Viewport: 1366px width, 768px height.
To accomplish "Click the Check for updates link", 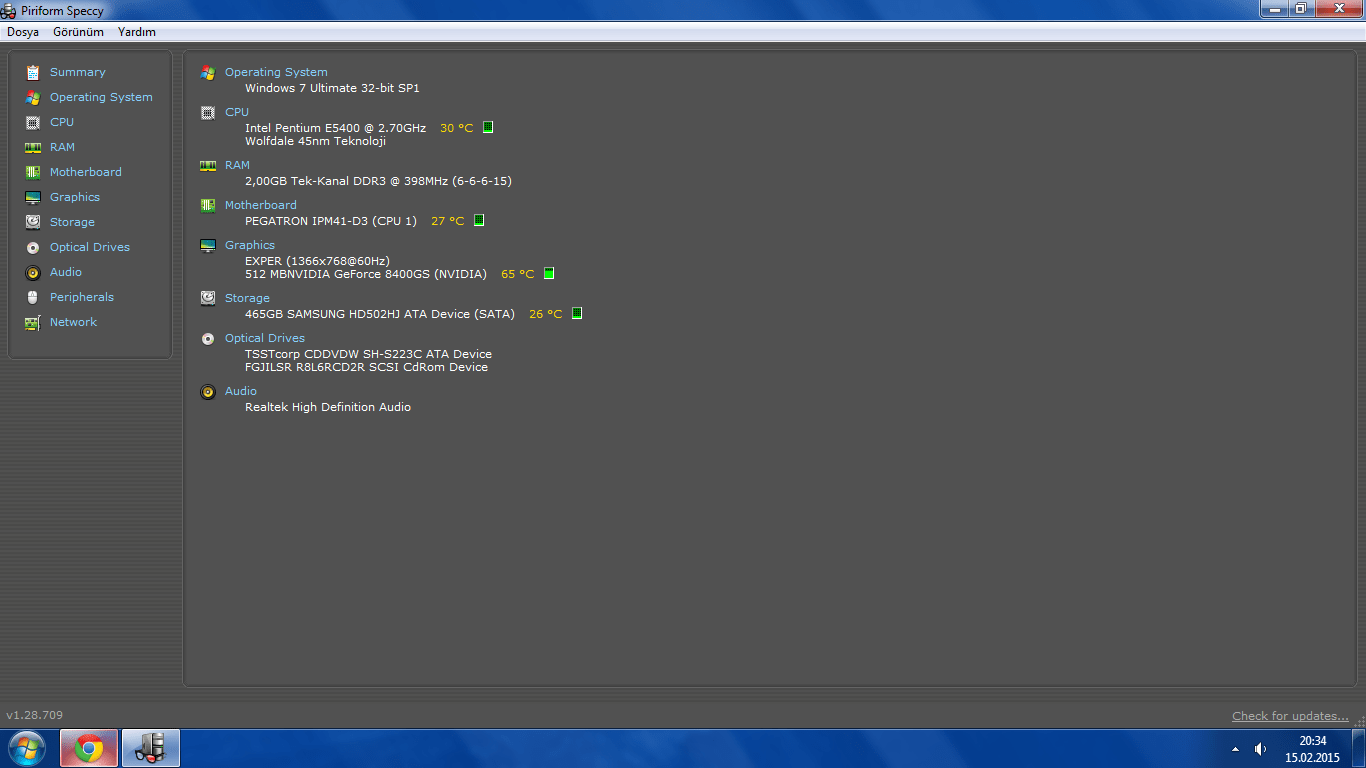I will 1290,716.
